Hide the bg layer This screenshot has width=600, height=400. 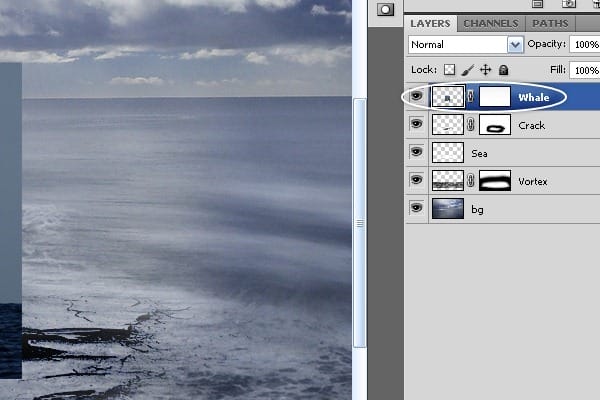(x=416, y=207)
